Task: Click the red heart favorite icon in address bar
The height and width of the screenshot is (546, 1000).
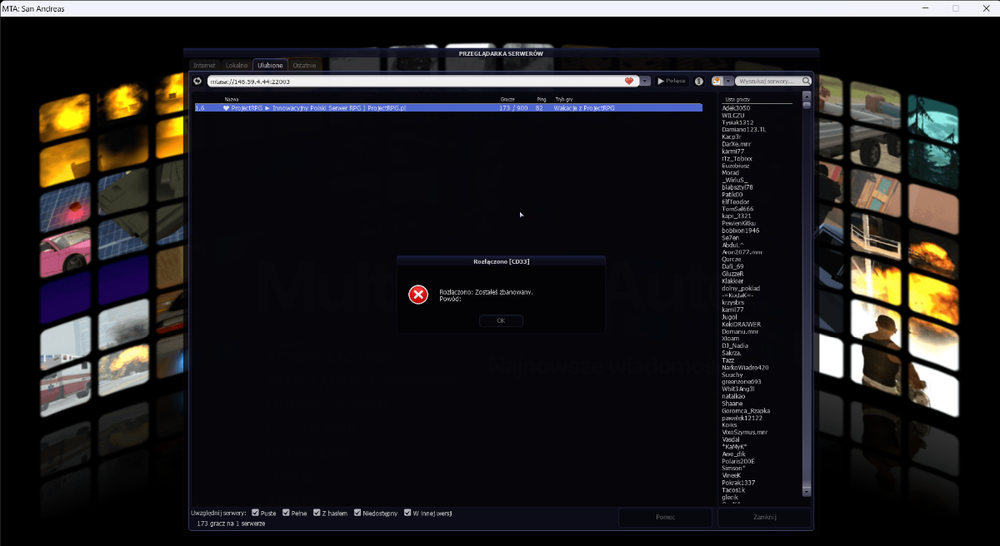Action: coord(629,81)
